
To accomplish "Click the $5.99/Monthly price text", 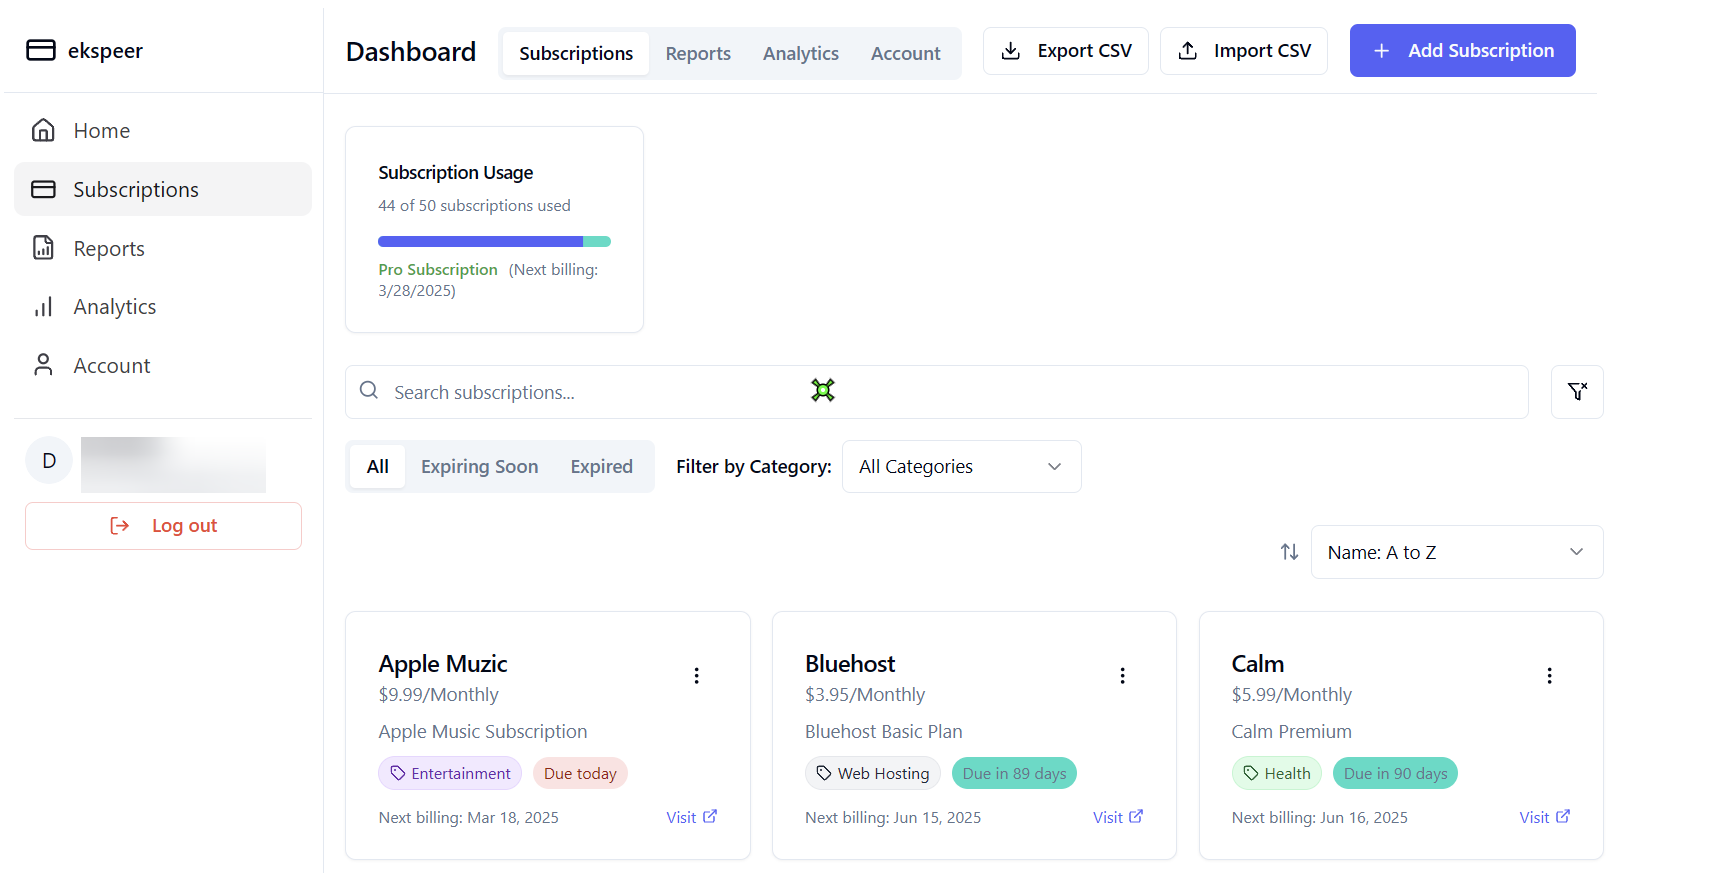I will (1292, 695).
